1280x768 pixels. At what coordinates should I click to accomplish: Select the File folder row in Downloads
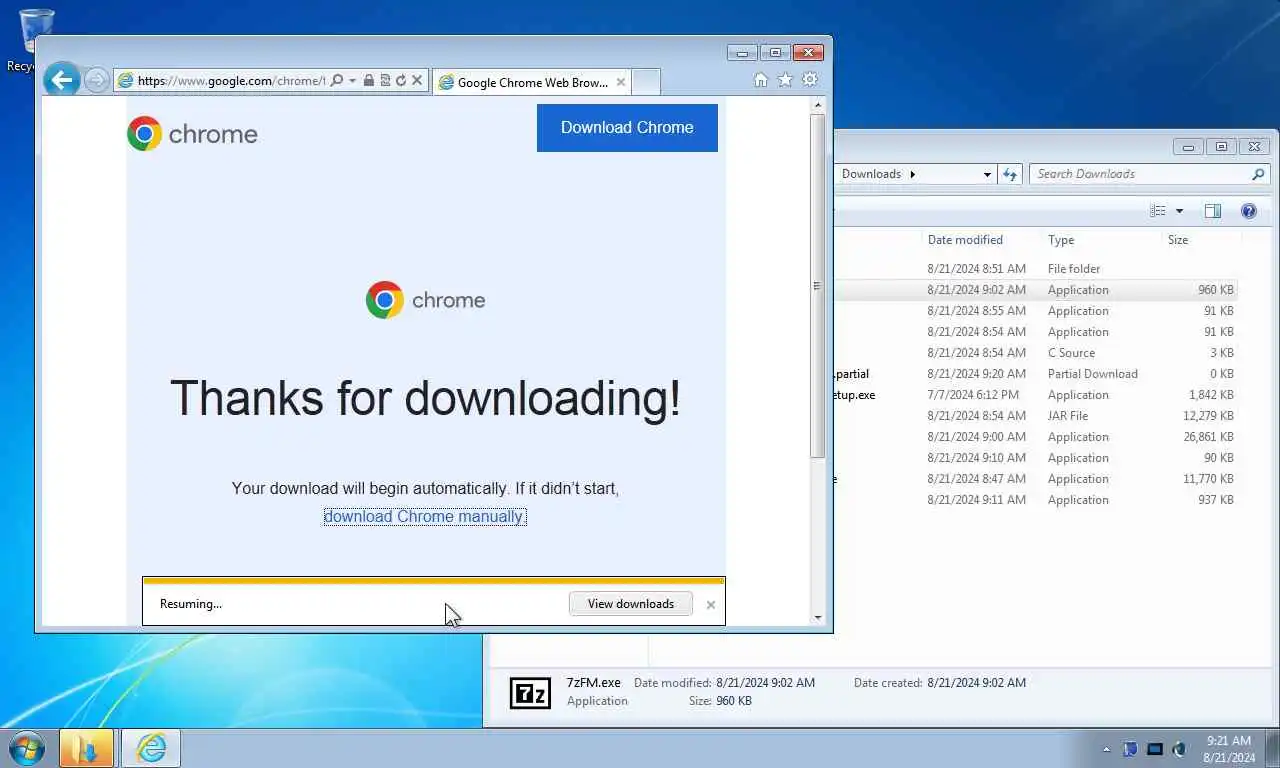coord(1036,269)
